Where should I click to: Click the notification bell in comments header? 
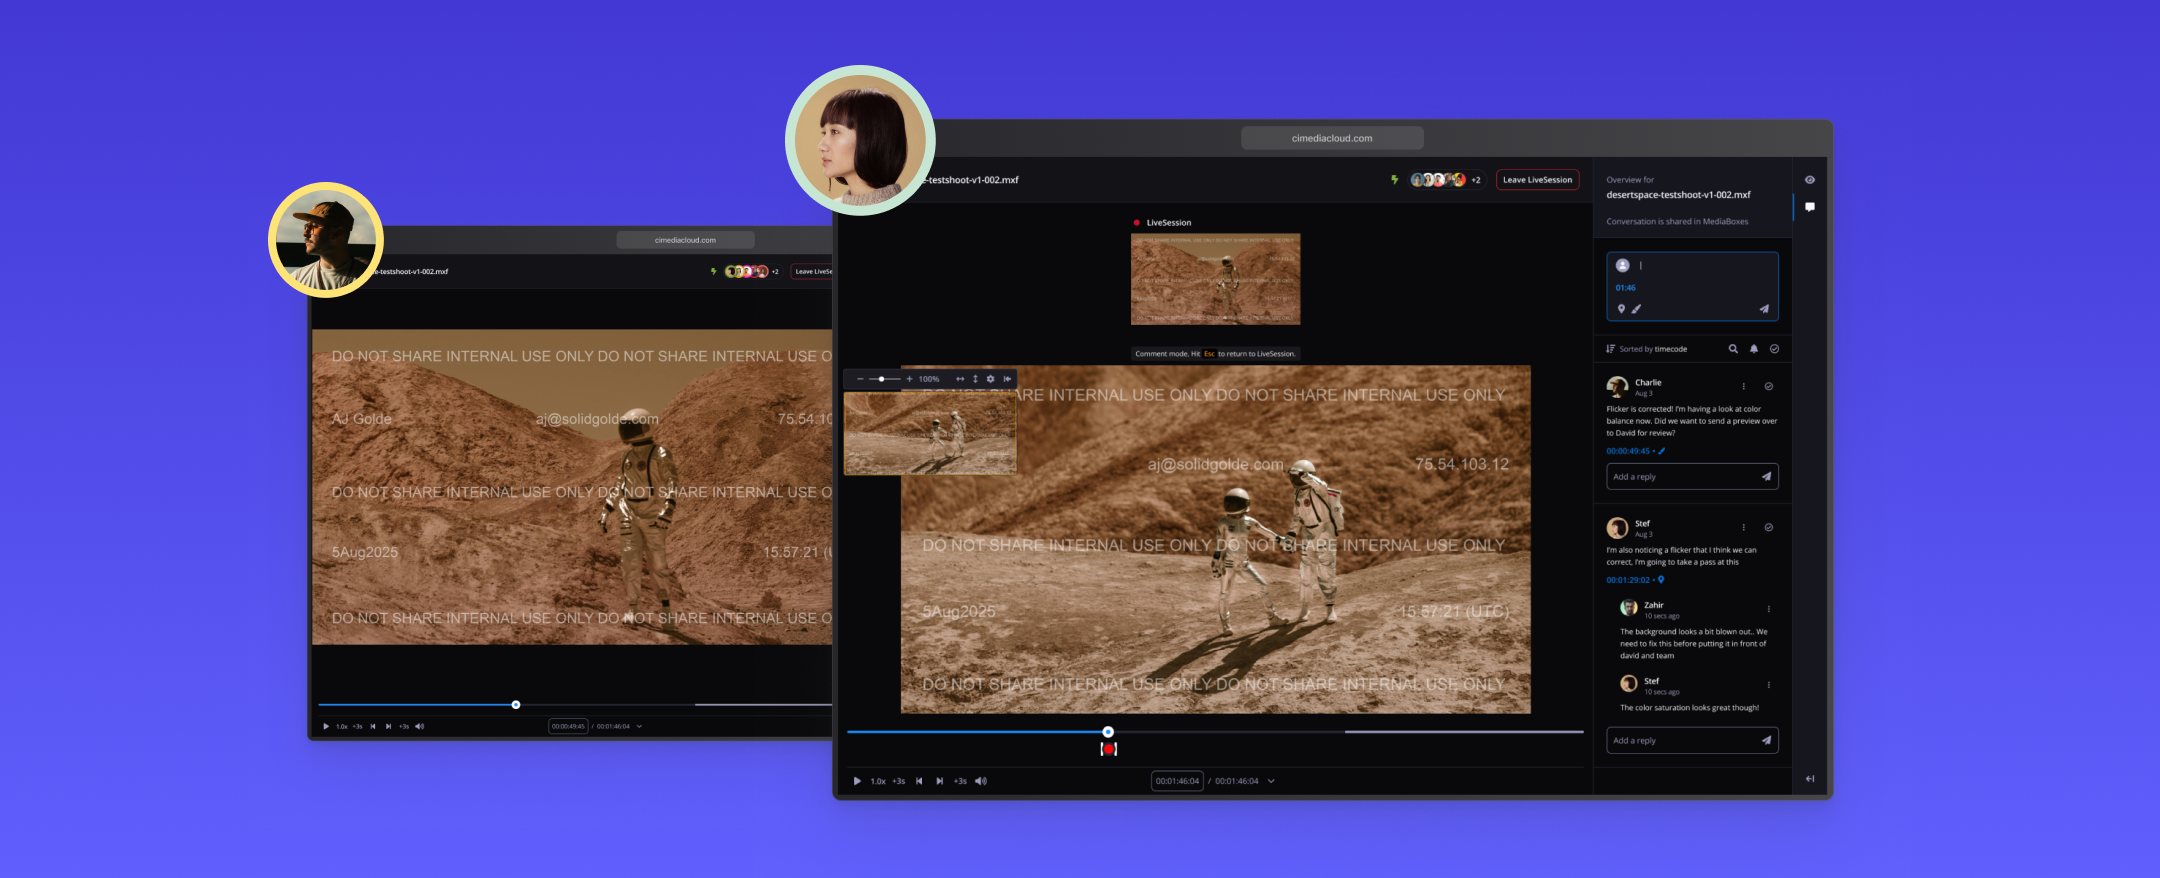click(x=1754, y=349)
